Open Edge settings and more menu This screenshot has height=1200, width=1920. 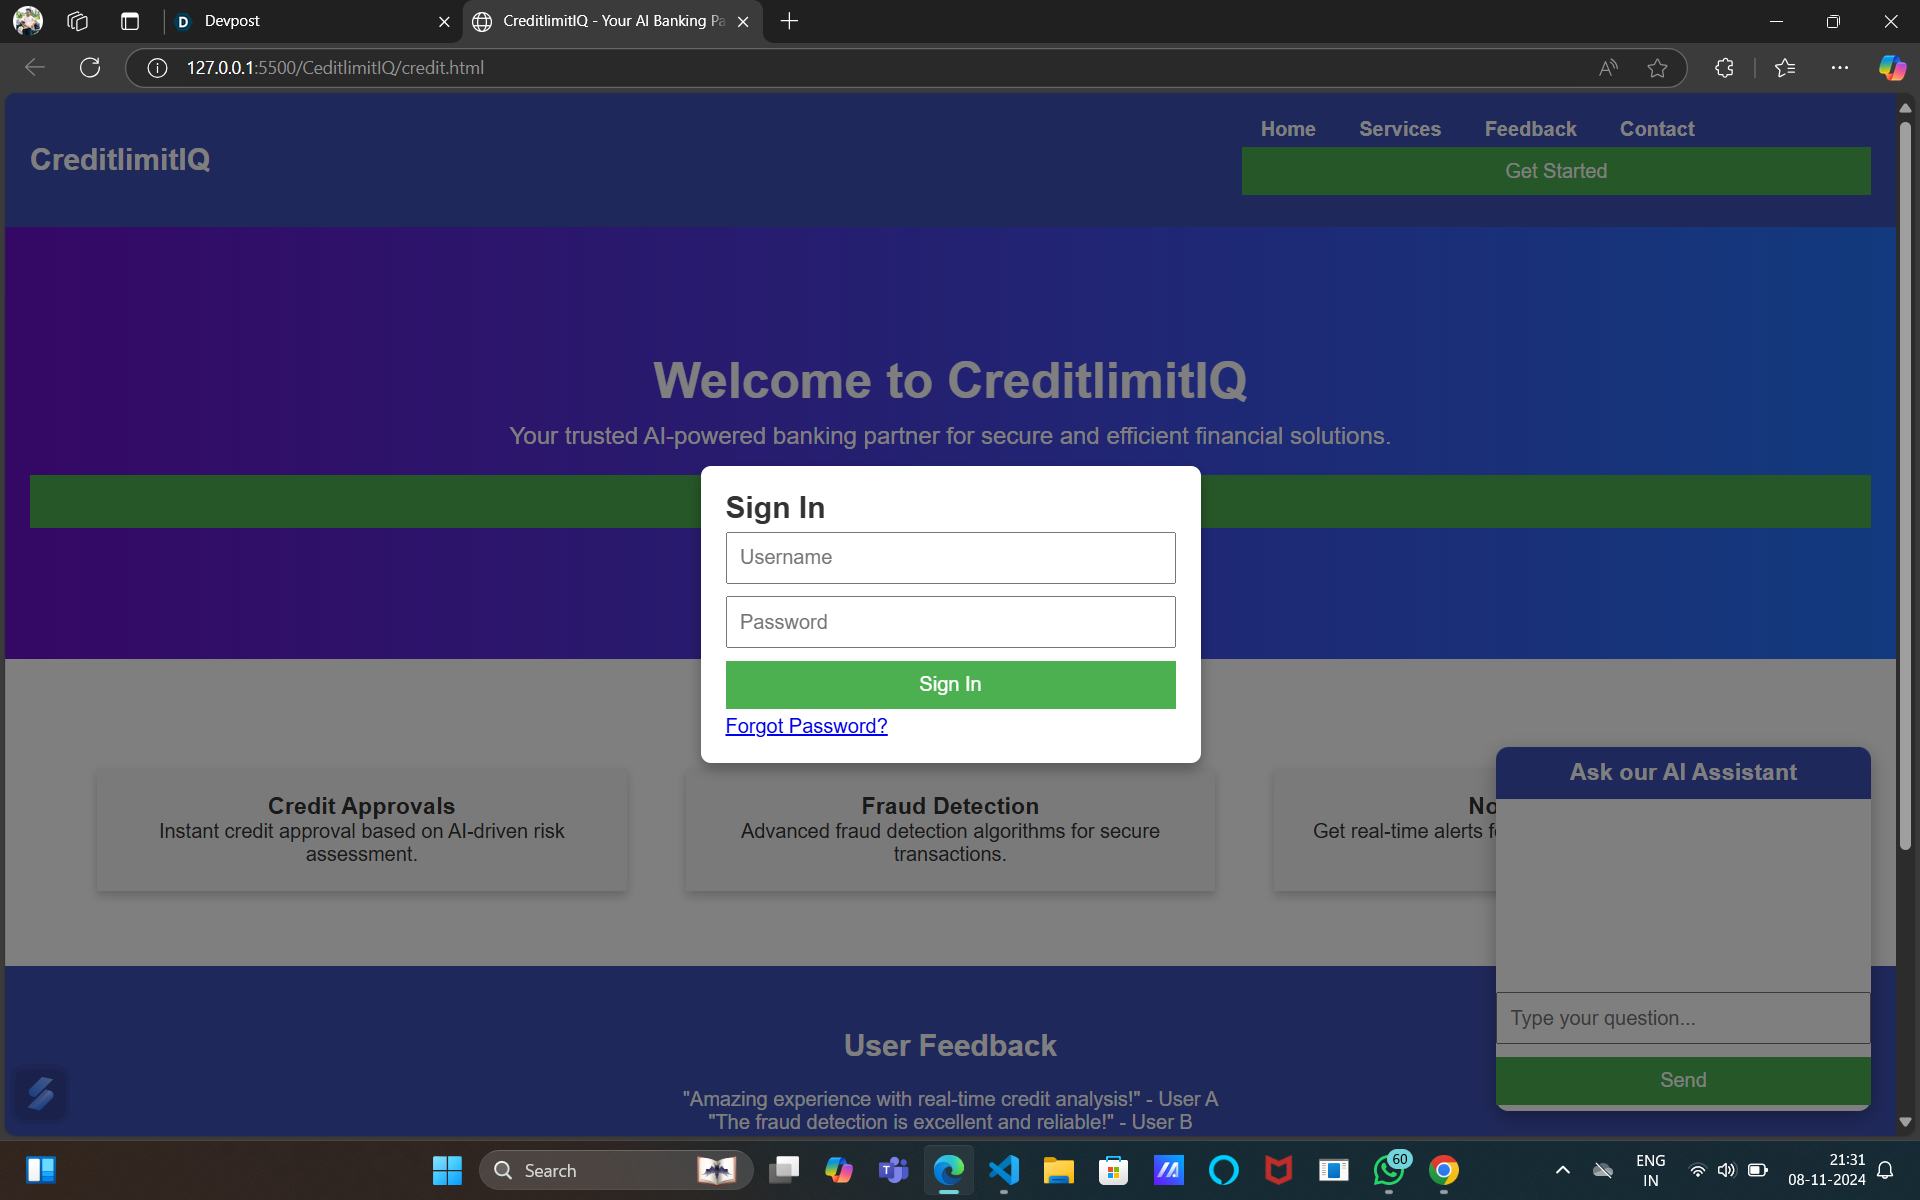click(x=1839, y=68)
